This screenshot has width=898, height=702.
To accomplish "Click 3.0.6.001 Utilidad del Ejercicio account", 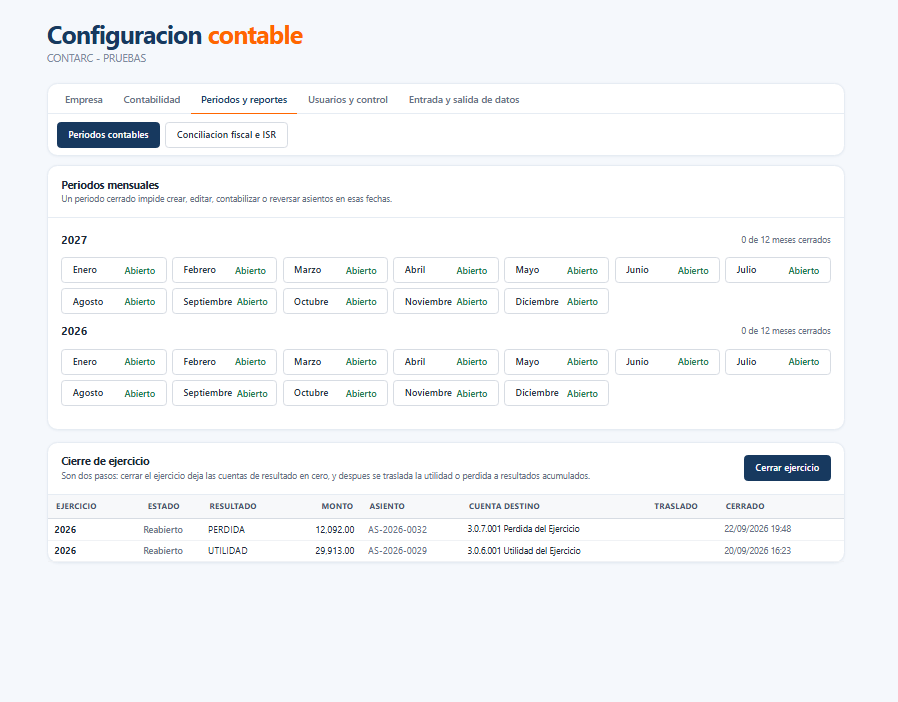I will tap(524, 551).
